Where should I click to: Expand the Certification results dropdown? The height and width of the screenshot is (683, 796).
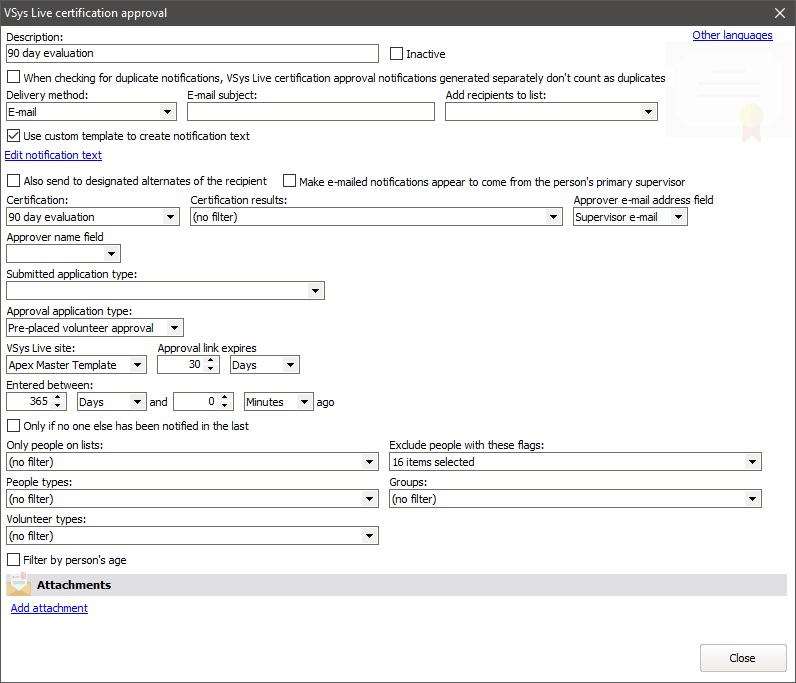[554, 217]
